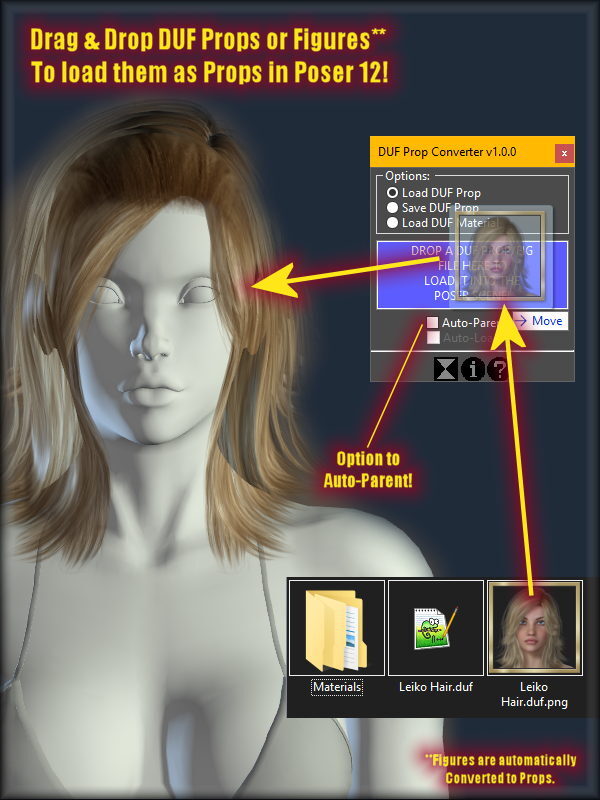Open the help question mark icon
This screenshot has width=600, height=800.
point(498,369)
